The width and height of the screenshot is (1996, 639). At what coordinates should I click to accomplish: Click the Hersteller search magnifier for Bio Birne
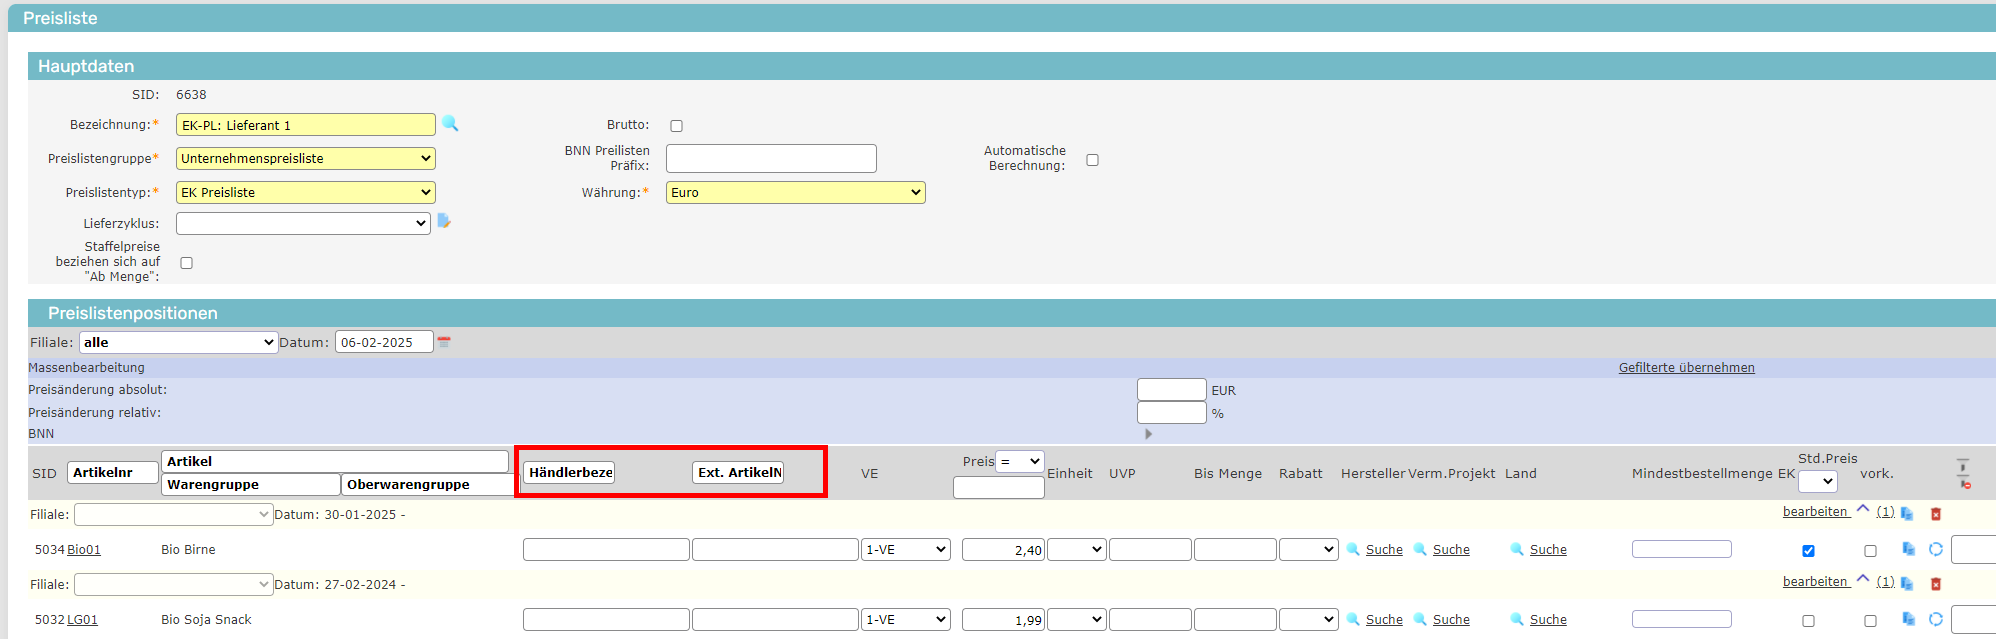[1353, 549]
